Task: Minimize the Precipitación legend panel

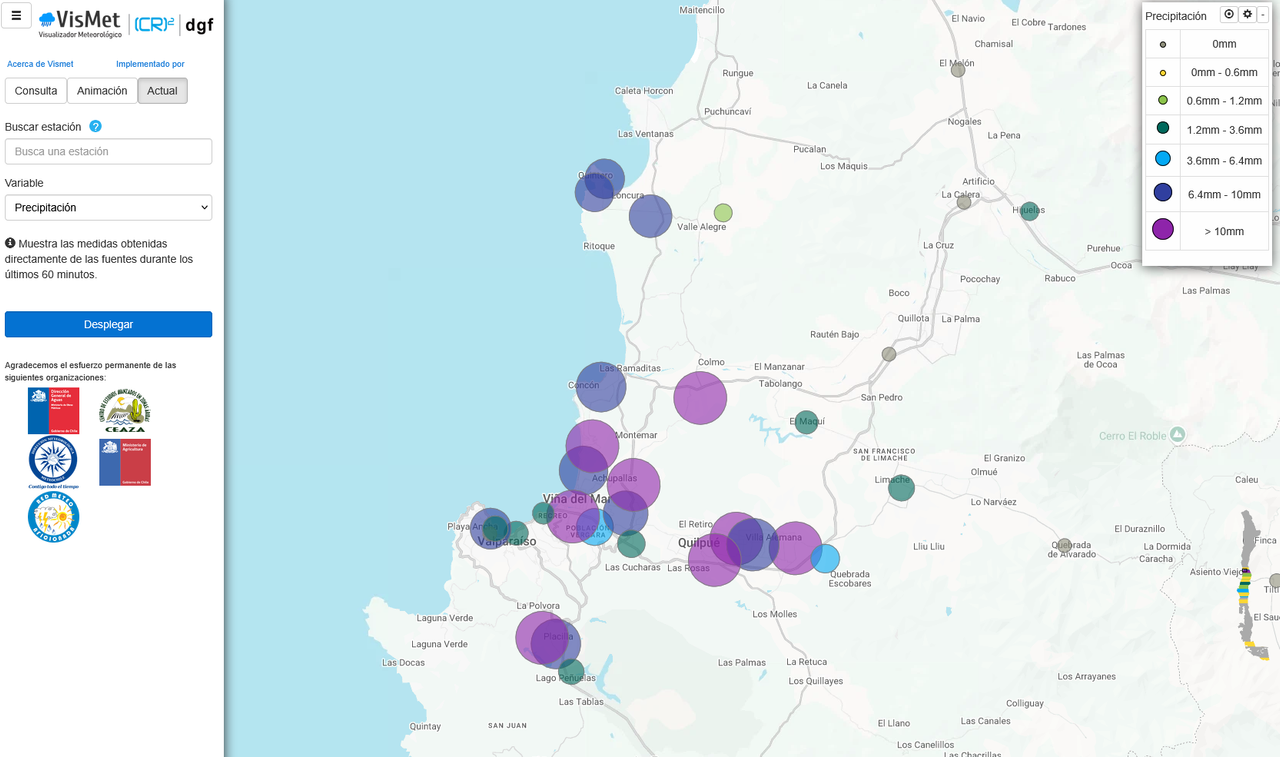Action: point(1262,14)
